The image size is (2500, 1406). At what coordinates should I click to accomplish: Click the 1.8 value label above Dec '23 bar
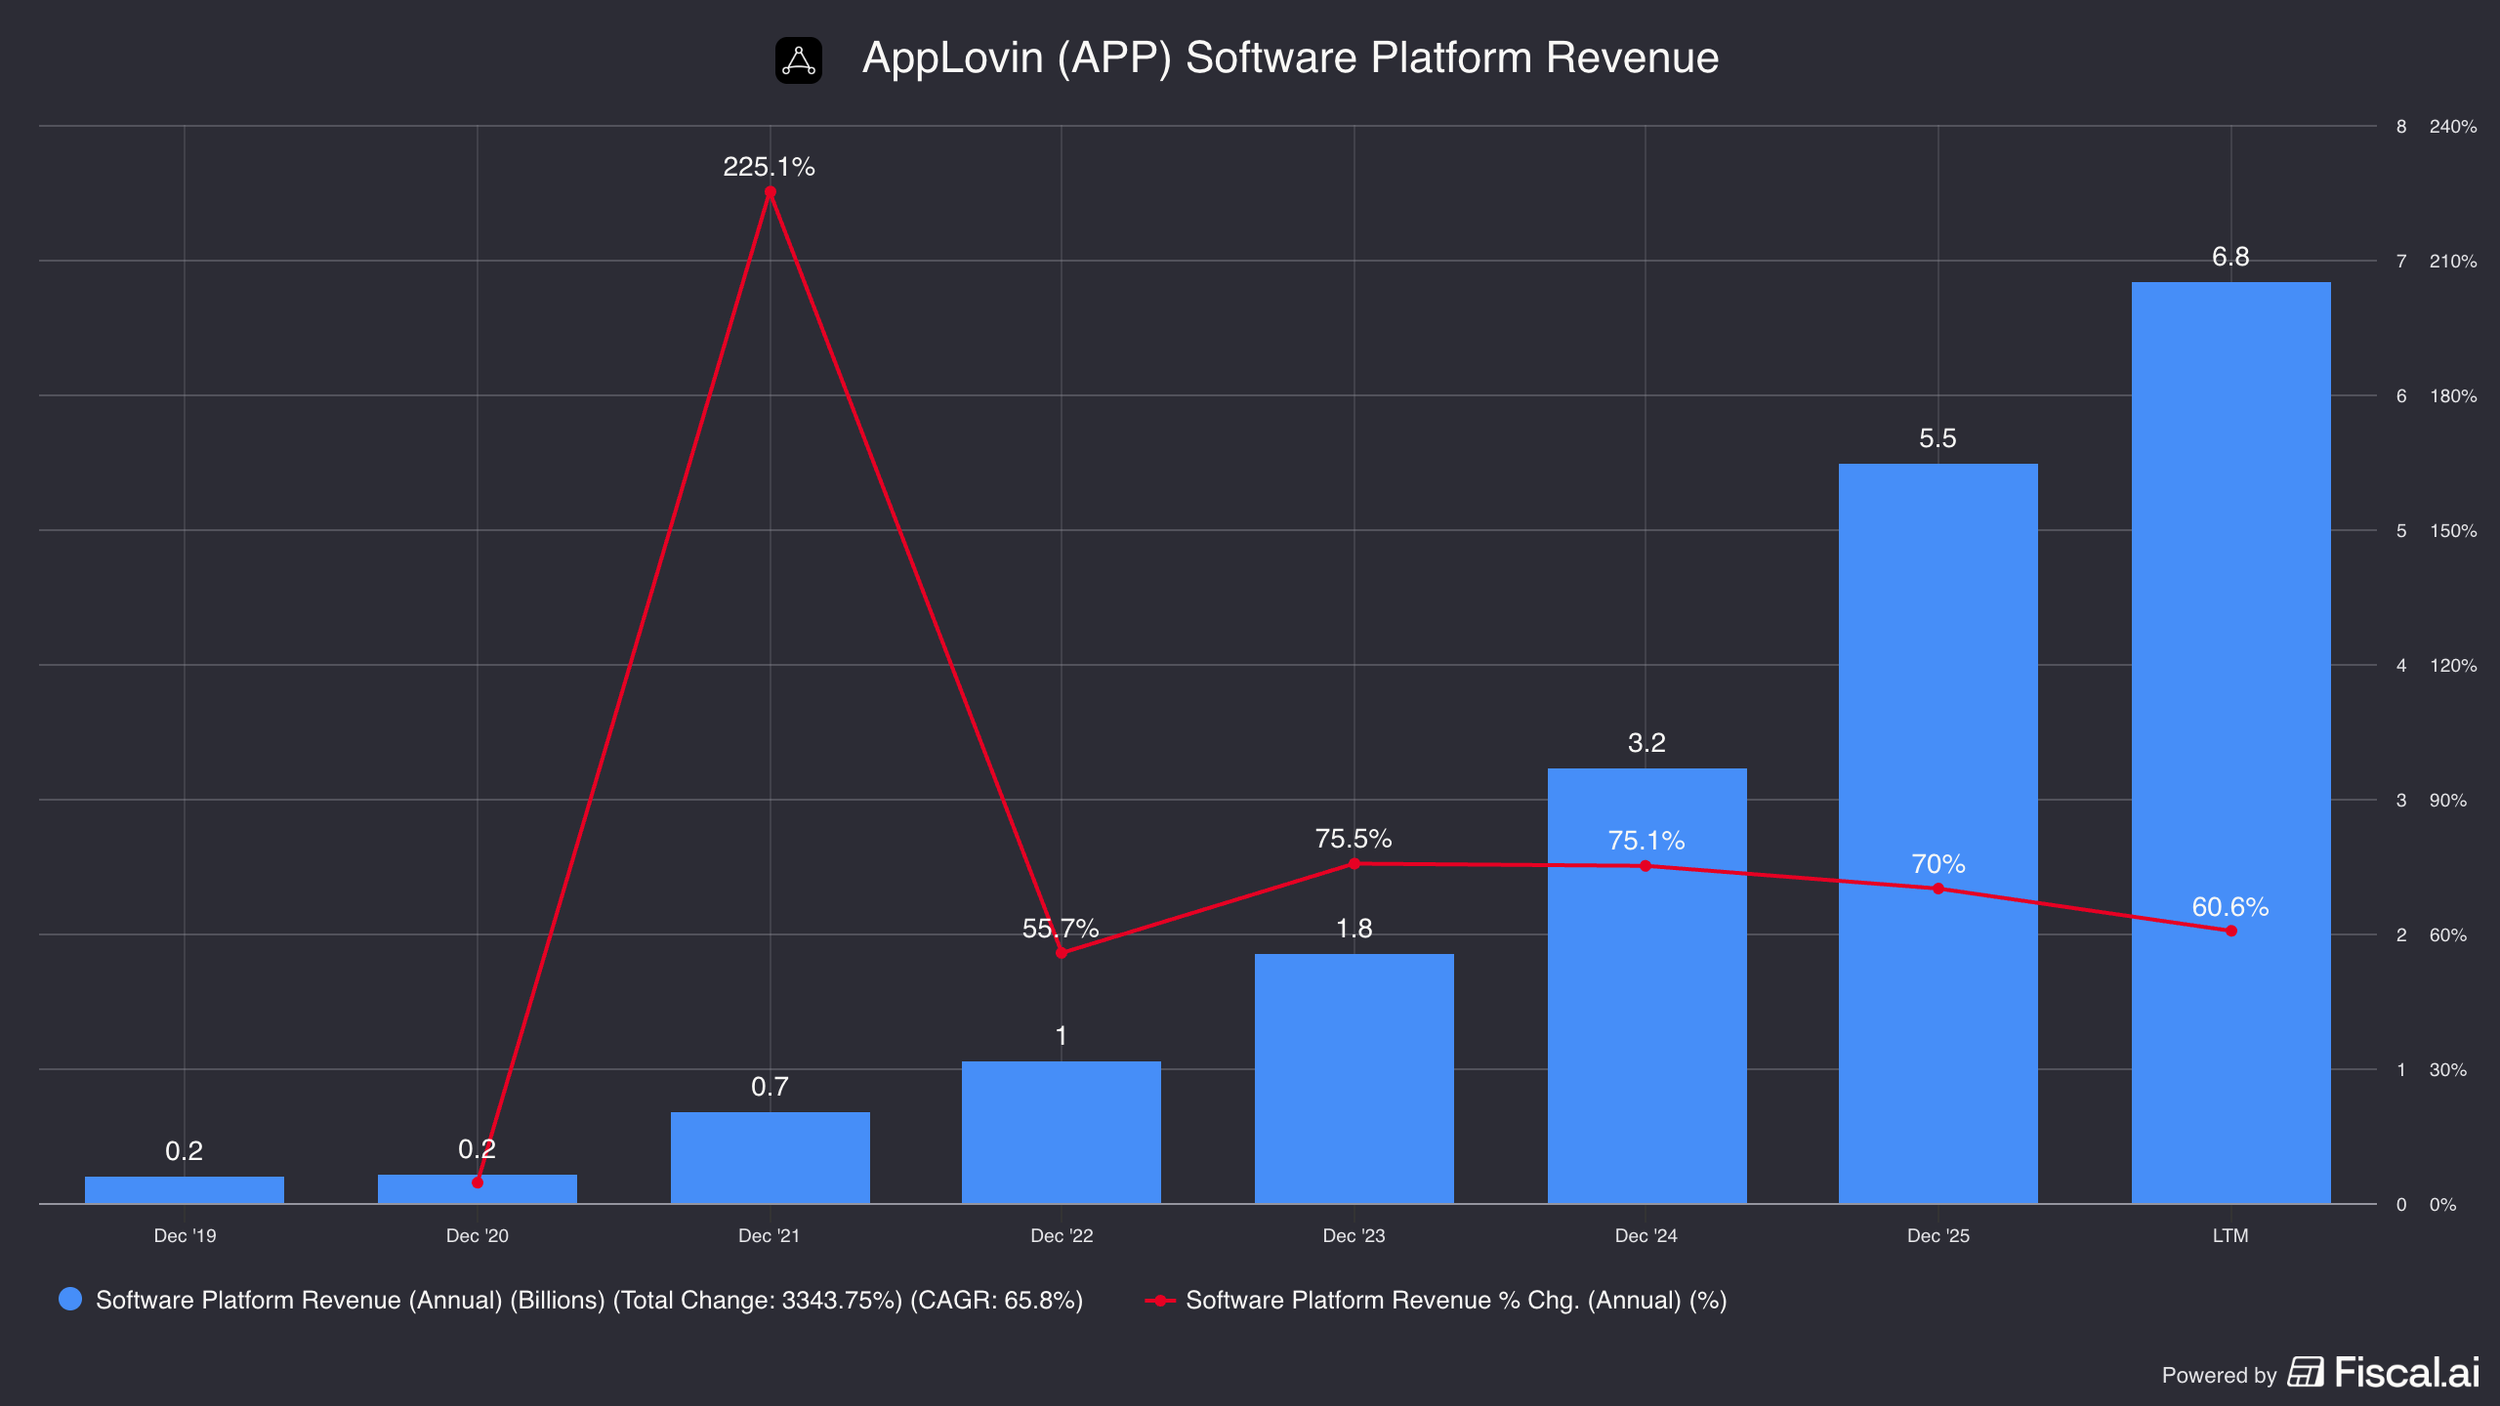click(x=1354, y=929)
